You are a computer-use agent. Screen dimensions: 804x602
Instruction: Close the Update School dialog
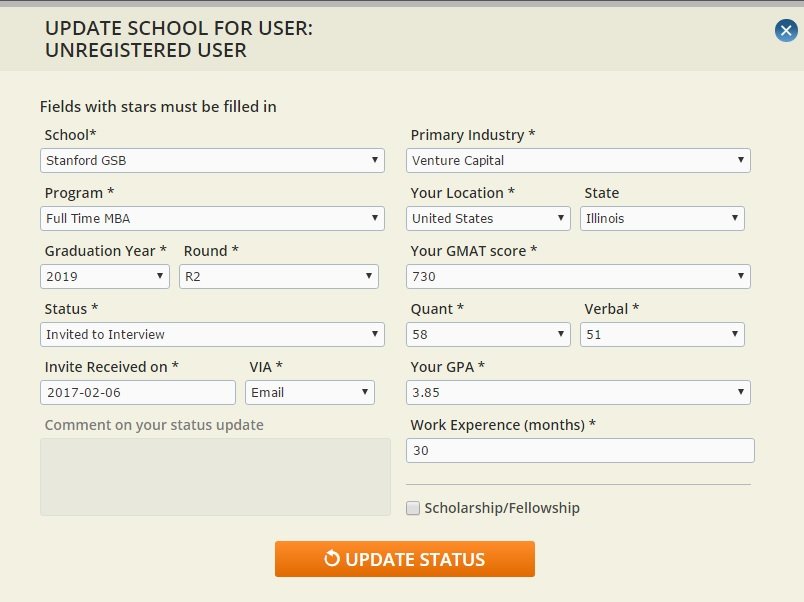click(786, 31)
